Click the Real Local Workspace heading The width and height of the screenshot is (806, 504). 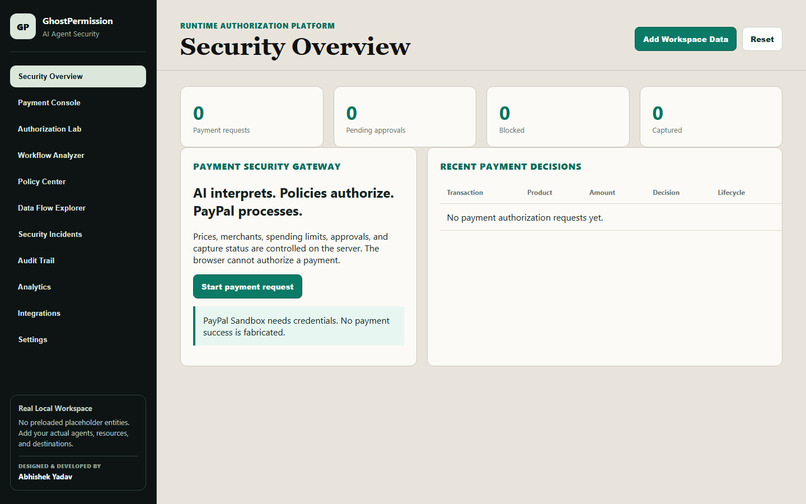point(55,408)
